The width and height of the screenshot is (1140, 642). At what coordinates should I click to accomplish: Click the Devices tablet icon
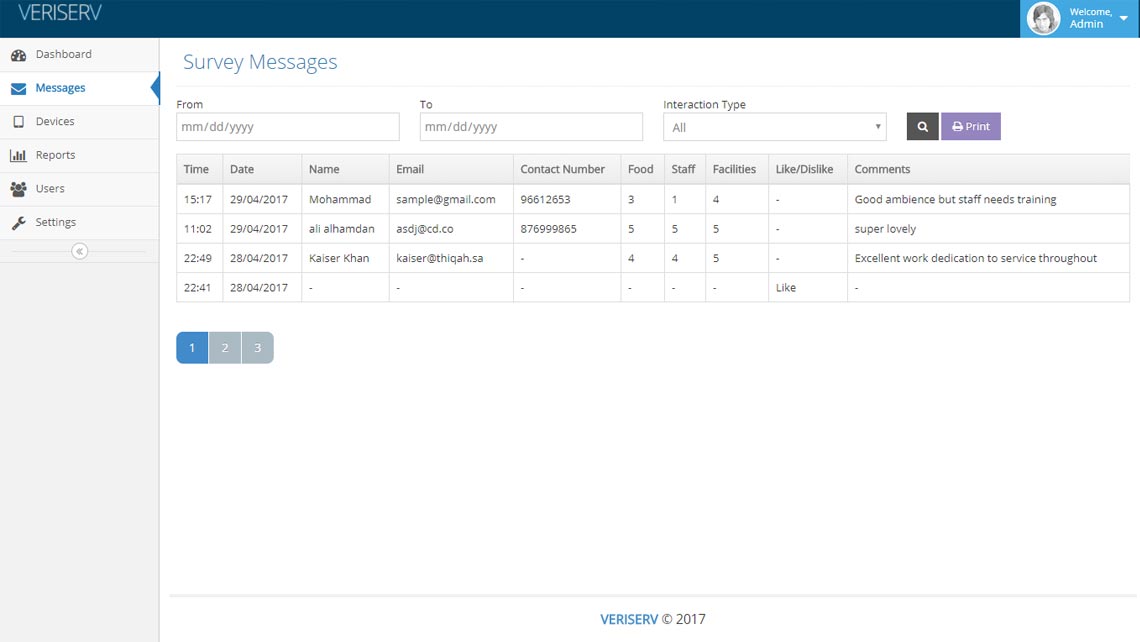tap(18, 122)
